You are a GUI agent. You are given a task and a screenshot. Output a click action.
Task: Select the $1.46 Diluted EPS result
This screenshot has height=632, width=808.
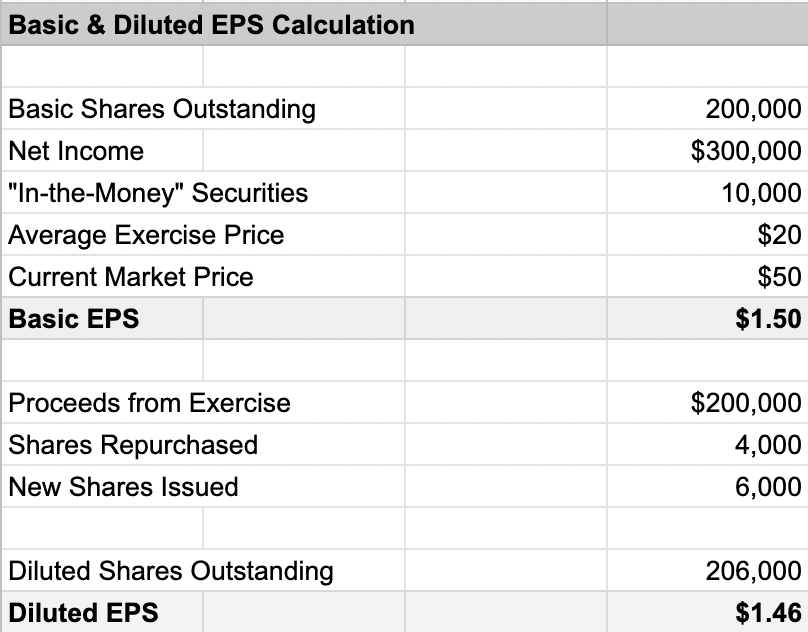coord(766,612)
